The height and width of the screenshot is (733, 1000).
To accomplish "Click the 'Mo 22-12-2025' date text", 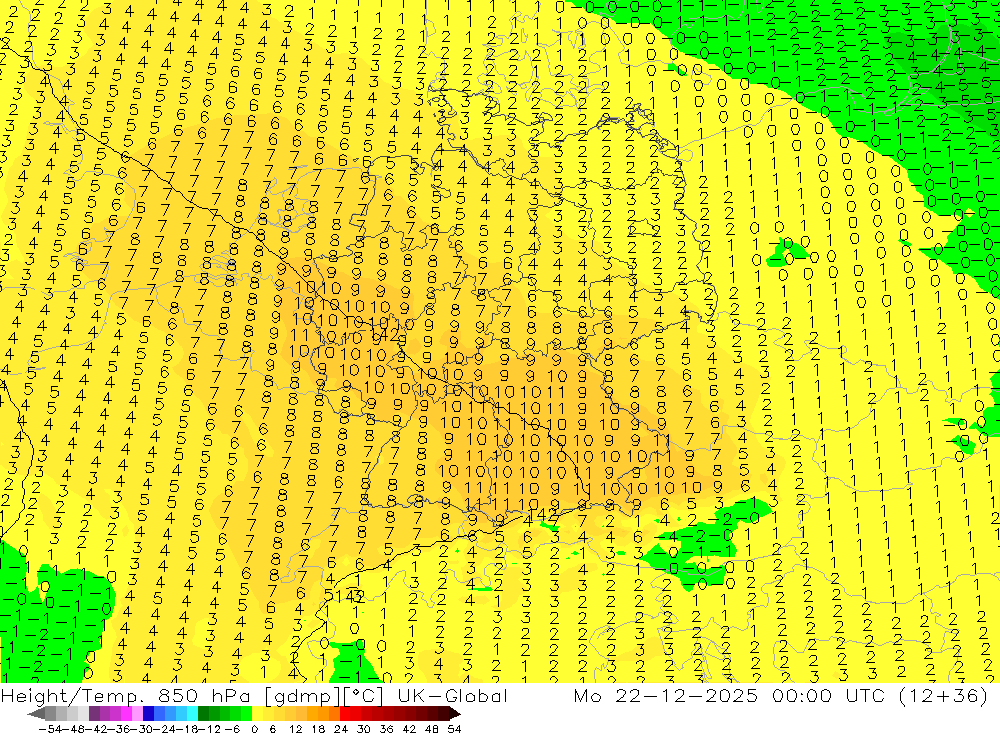I will pos(666,695).
